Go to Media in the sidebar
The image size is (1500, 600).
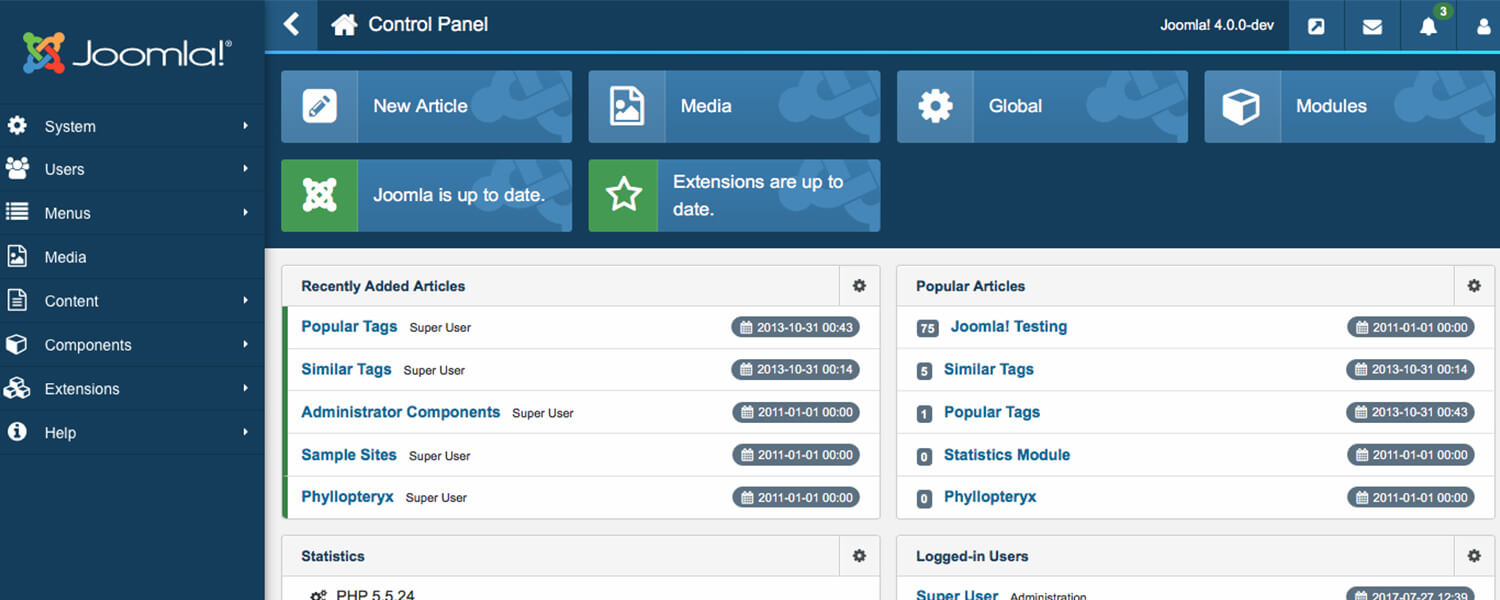point(132,257)
